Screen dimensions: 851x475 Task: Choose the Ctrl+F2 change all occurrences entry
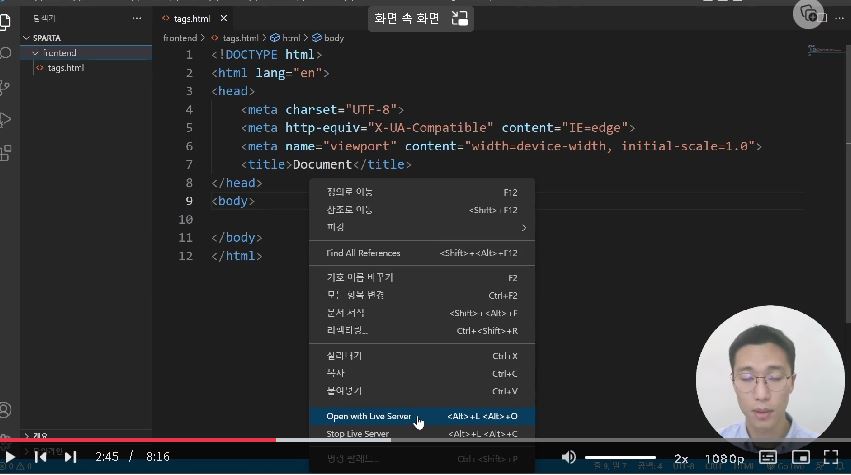coord(422,295)
